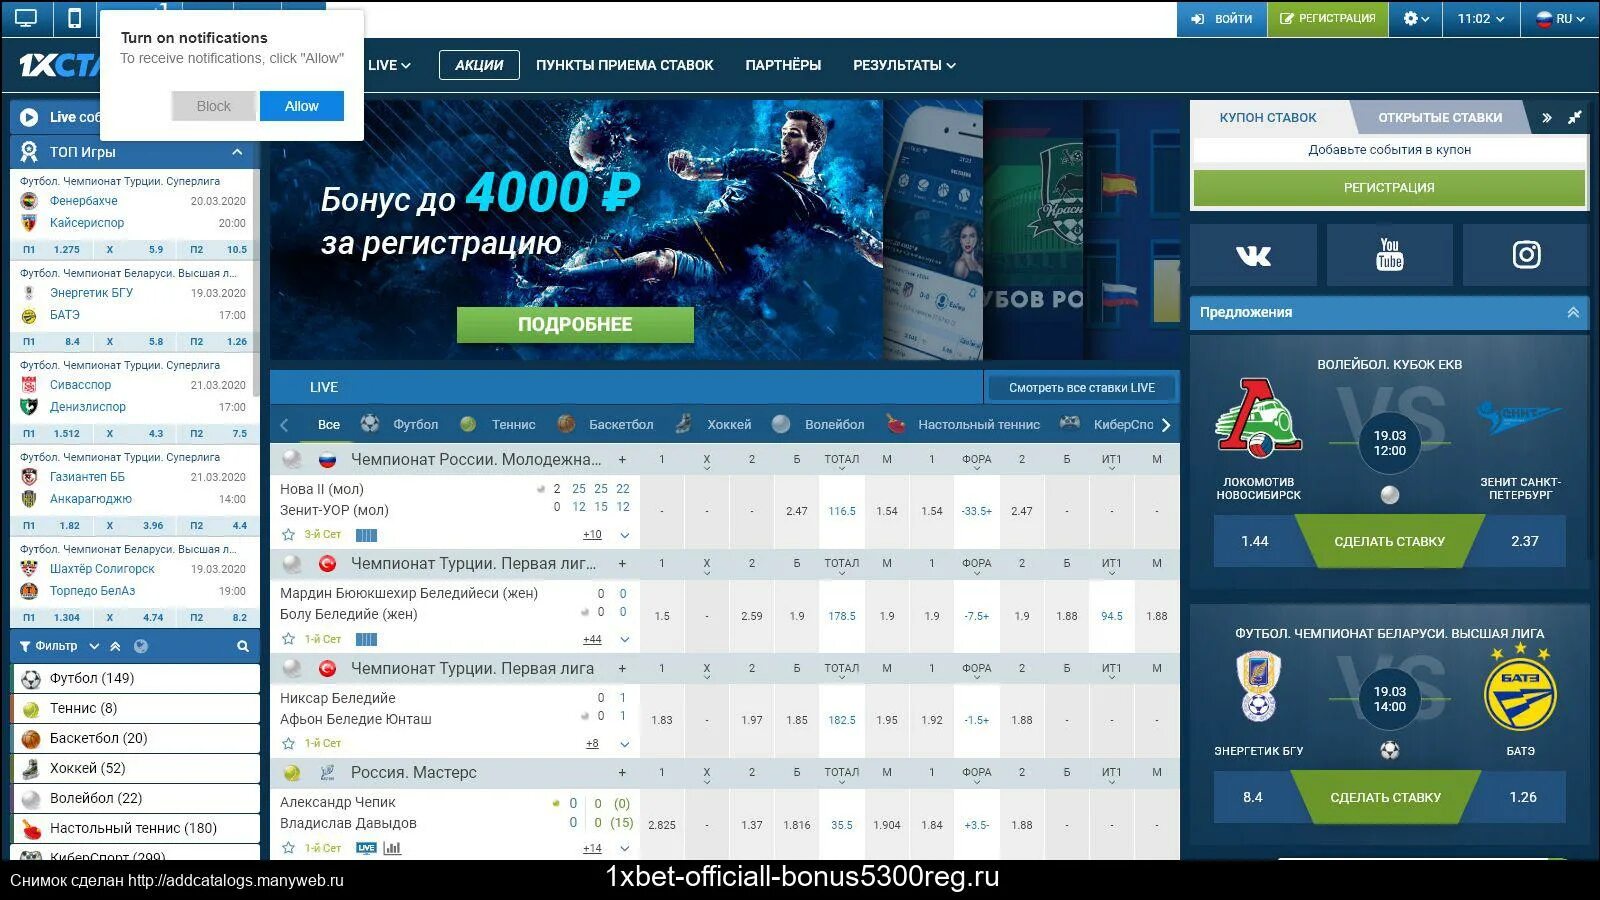Switch to desktop version icon
Viewport: 1600px width, 900px height.
[26, 18]
